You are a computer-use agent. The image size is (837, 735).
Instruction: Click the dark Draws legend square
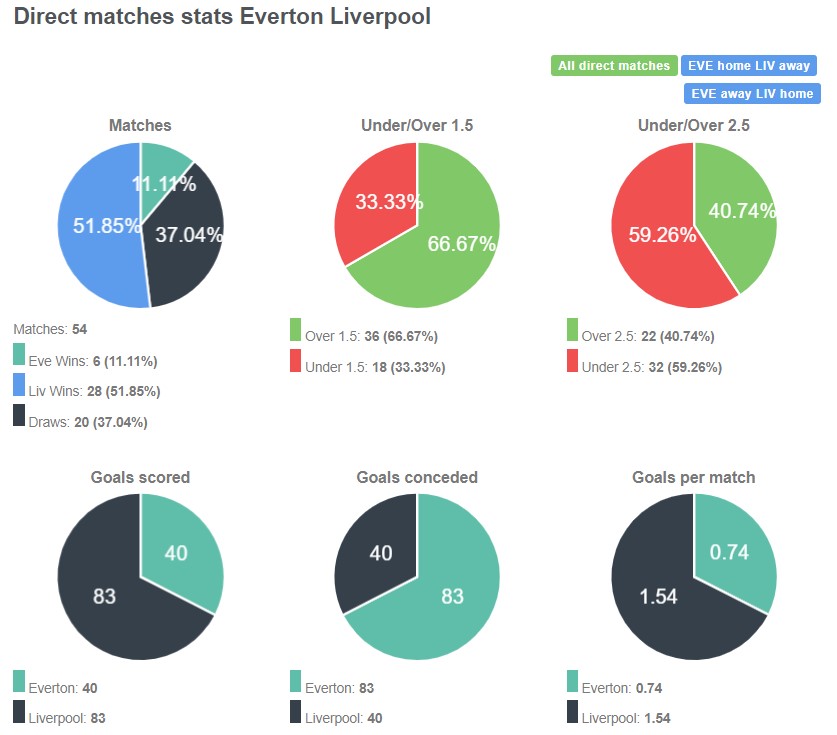click(x=17, y=416)
